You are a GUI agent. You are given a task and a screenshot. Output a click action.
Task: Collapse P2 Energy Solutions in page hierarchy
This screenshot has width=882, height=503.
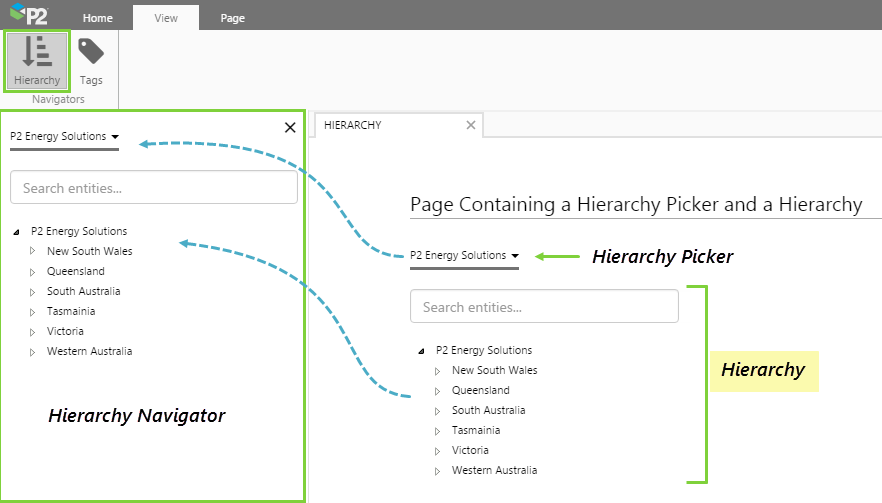pos(422,351)
